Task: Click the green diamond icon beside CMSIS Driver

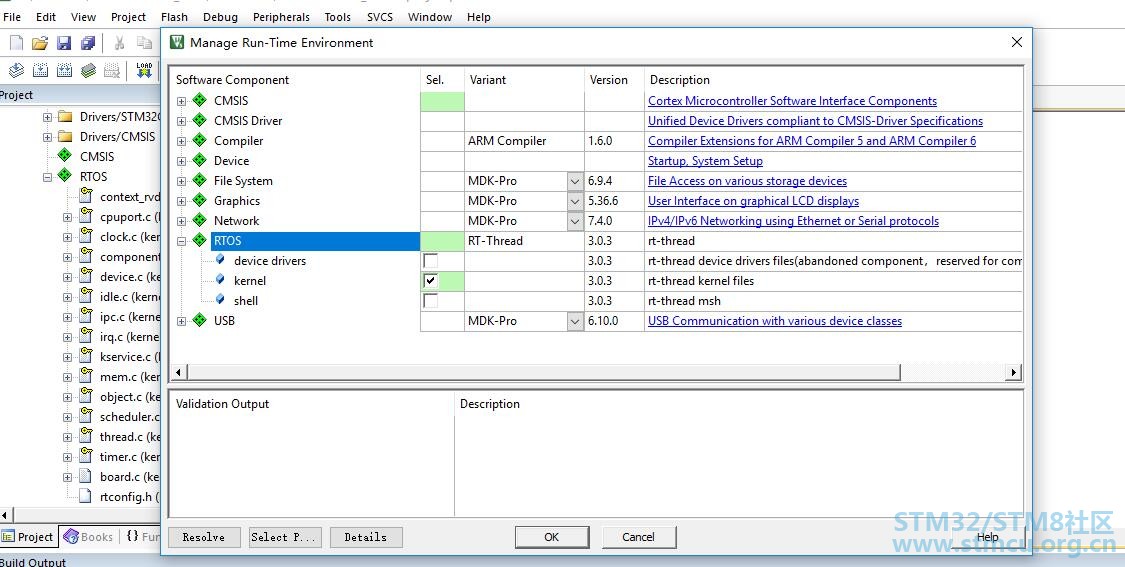Action: [199, 121]
